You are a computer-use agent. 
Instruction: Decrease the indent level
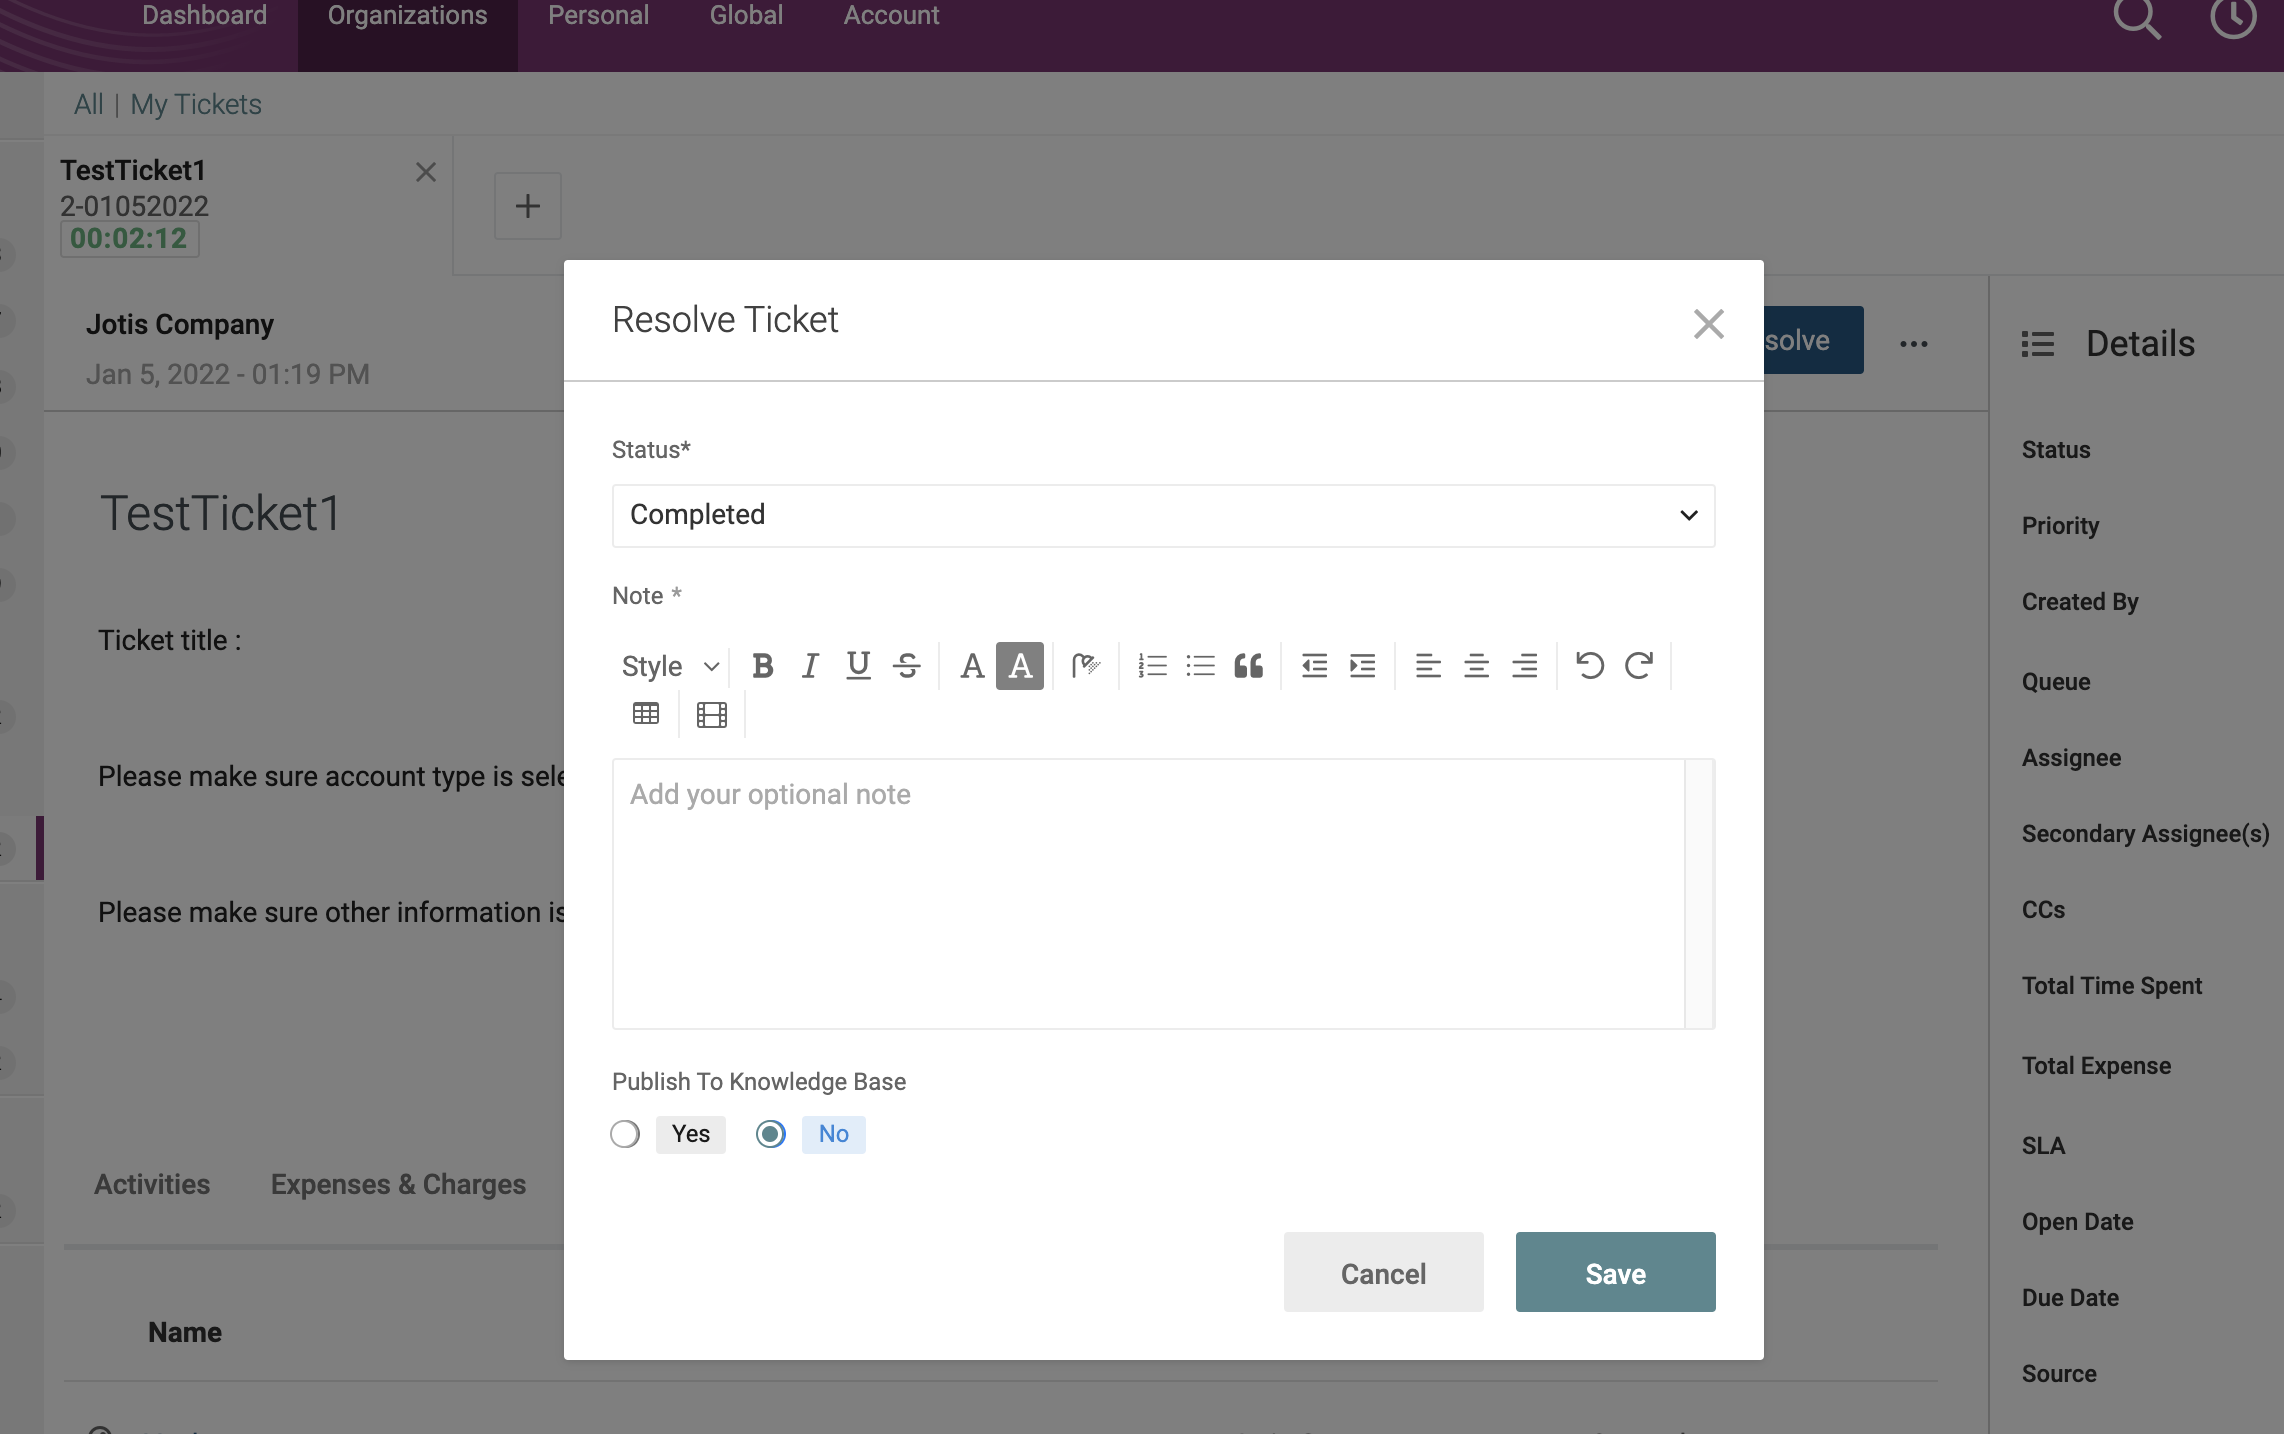(1314, 666)
